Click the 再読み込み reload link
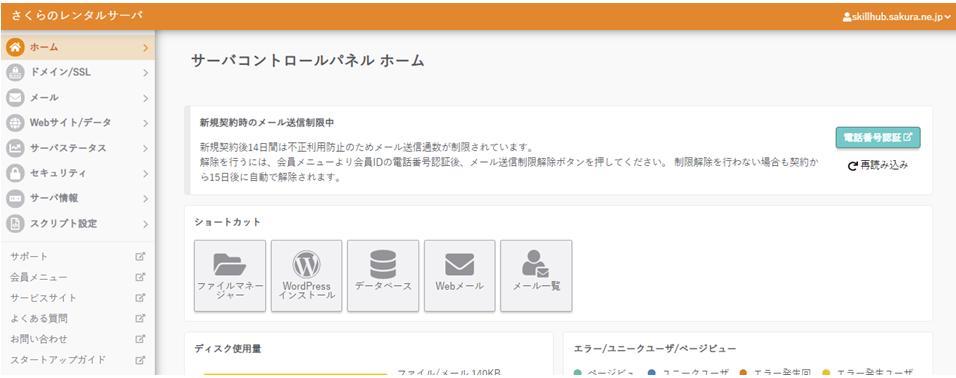This screenshot has height=378, width=956. pos(878,166)
